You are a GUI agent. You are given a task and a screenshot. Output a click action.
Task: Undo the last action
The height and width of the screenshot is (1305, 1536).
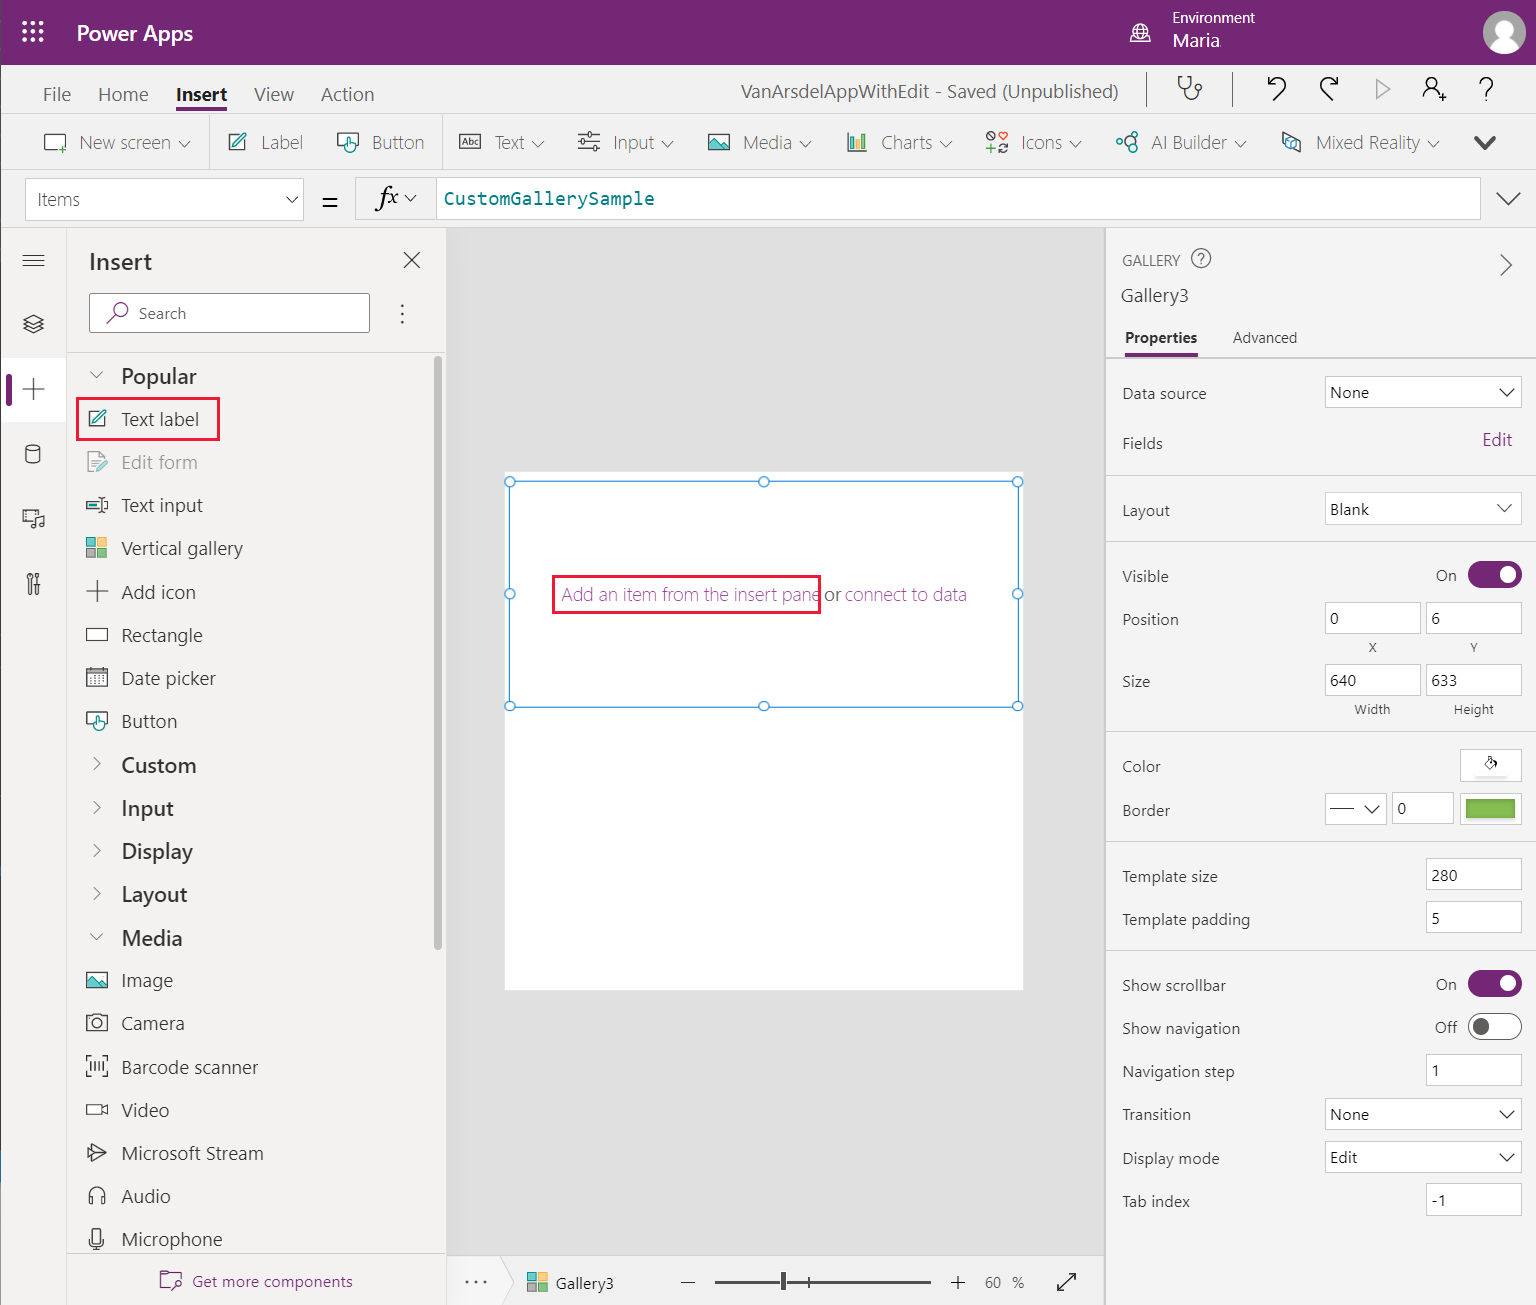[x=1276, y=90]
